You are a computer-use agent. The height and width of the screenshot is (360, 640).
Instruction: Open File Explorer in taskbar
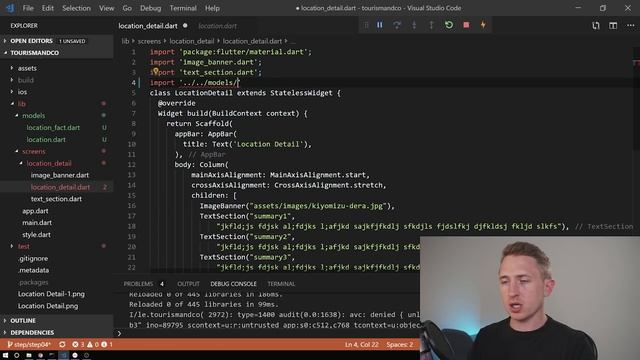tap(29, 356)
